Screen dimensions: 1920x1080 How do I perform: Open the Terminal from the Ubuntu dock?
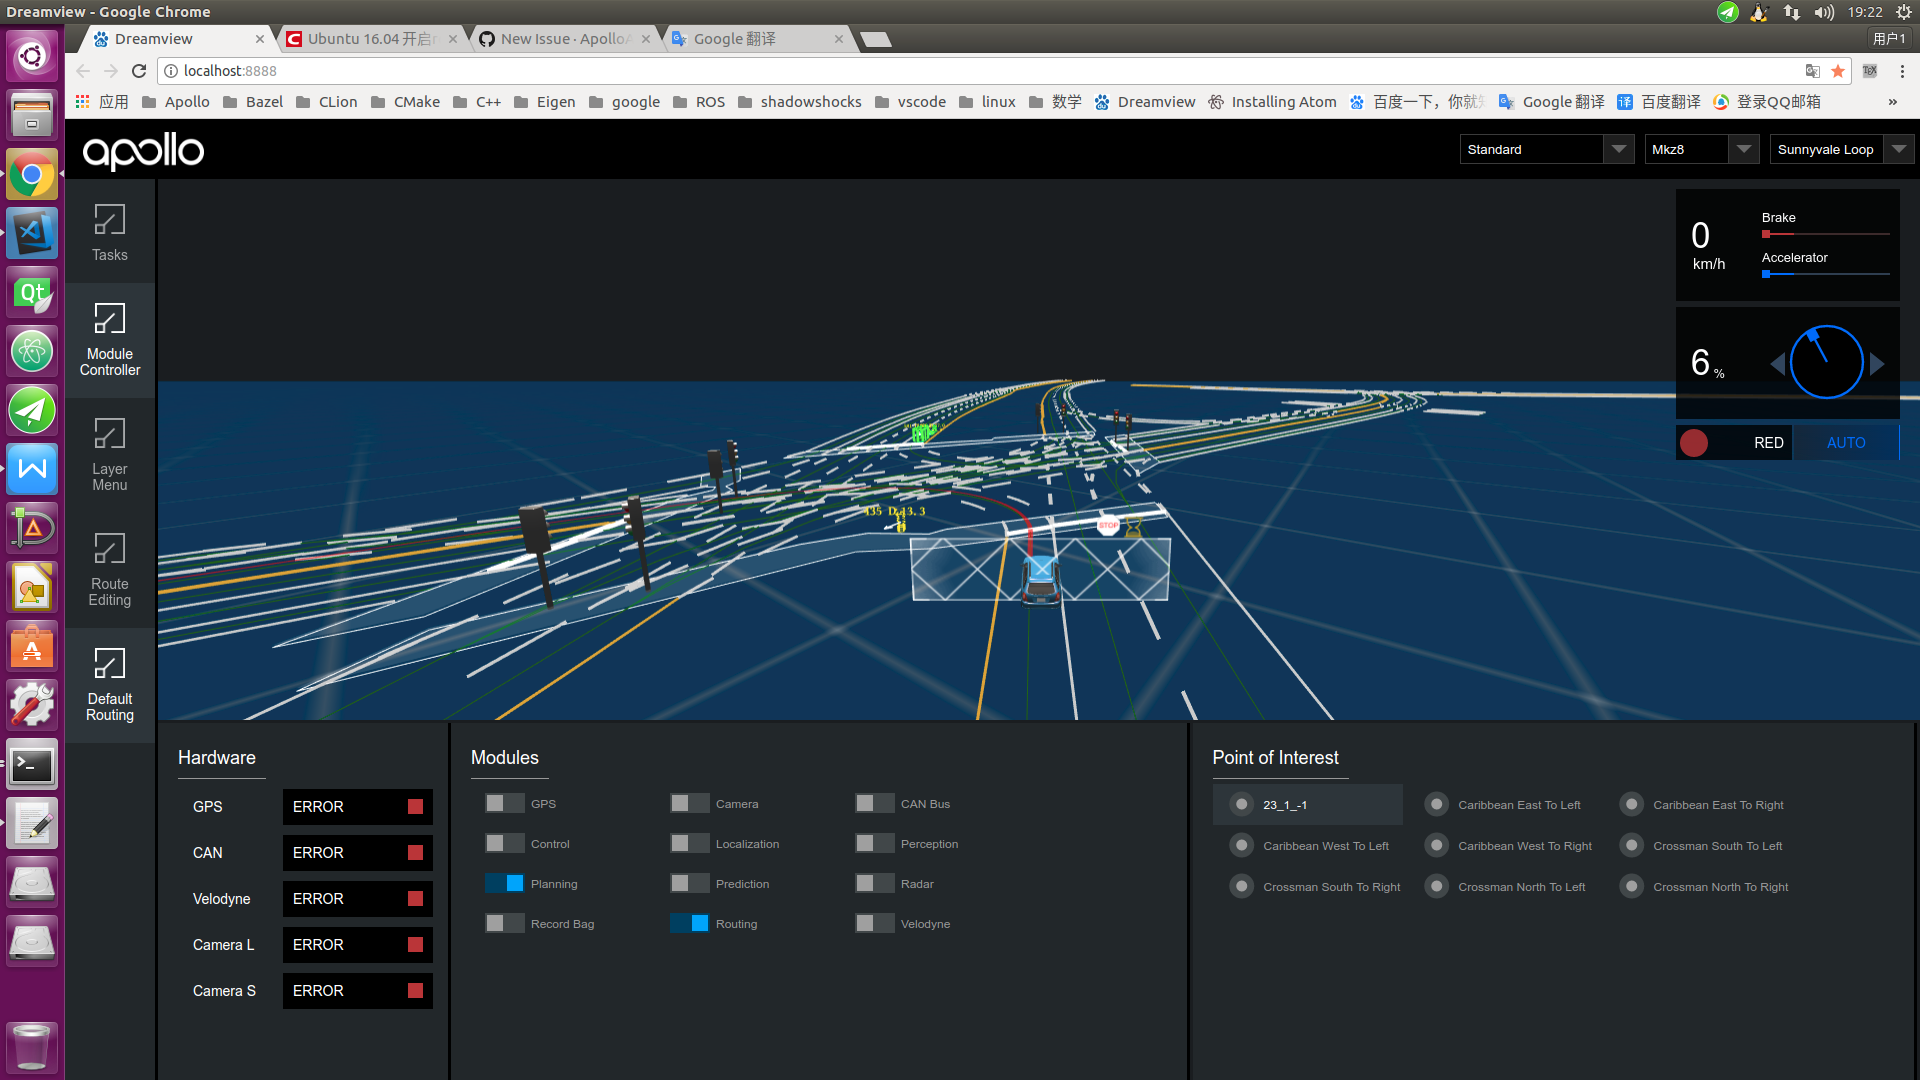coord(32,766)
